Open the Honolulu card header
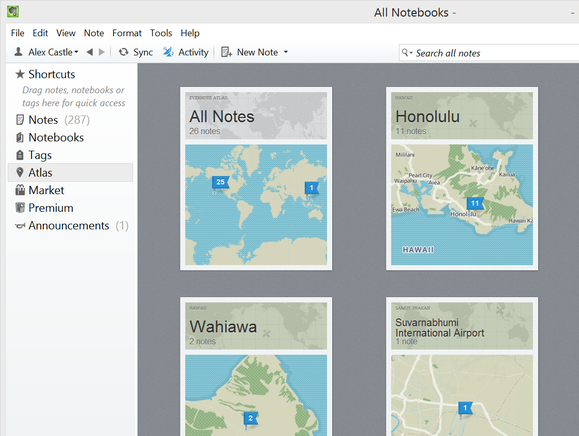The width and height of the screenshot is (579, 436). tap(462, 116)
